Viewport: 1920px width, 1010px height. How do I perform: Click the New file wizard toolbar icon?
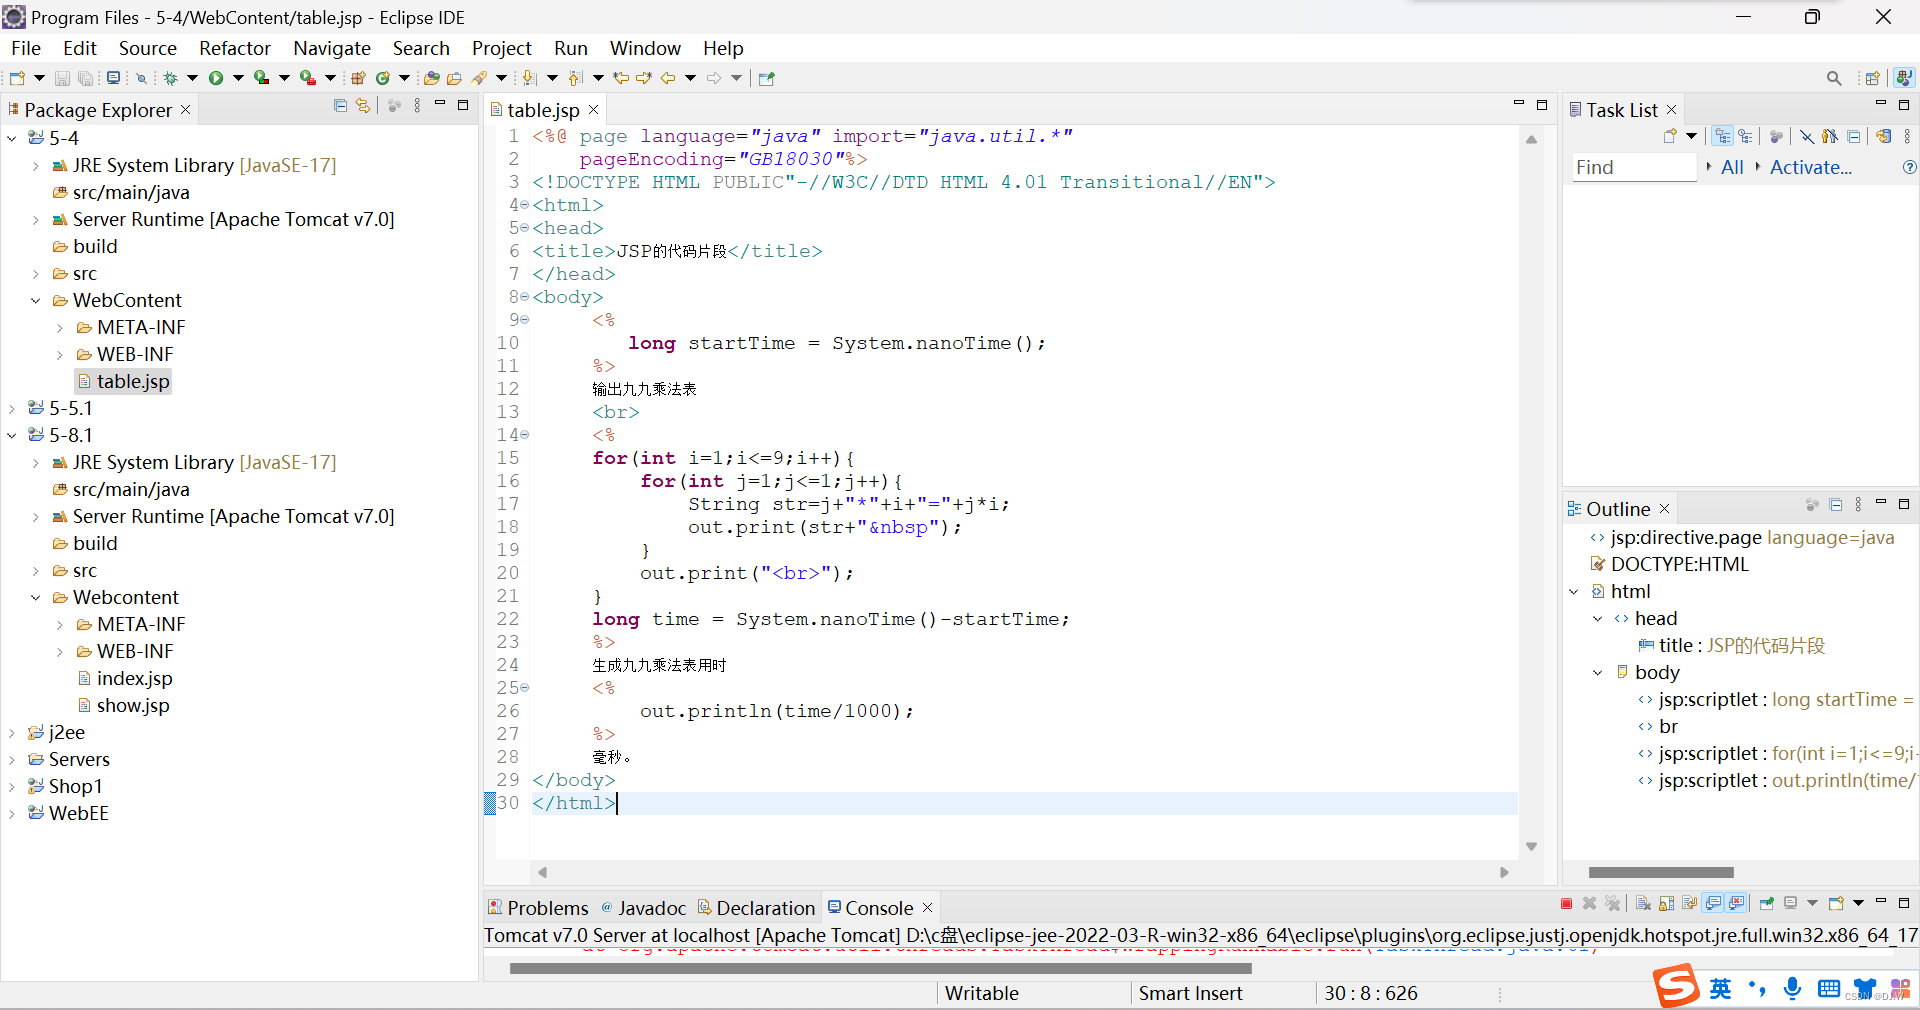[x=17, y=78]
